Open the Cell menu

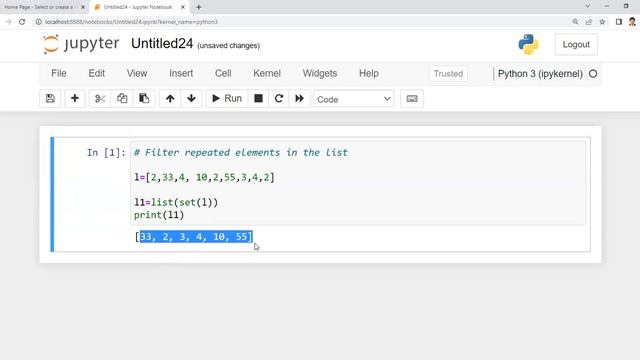pyautogui.click(x=223, y=73)
